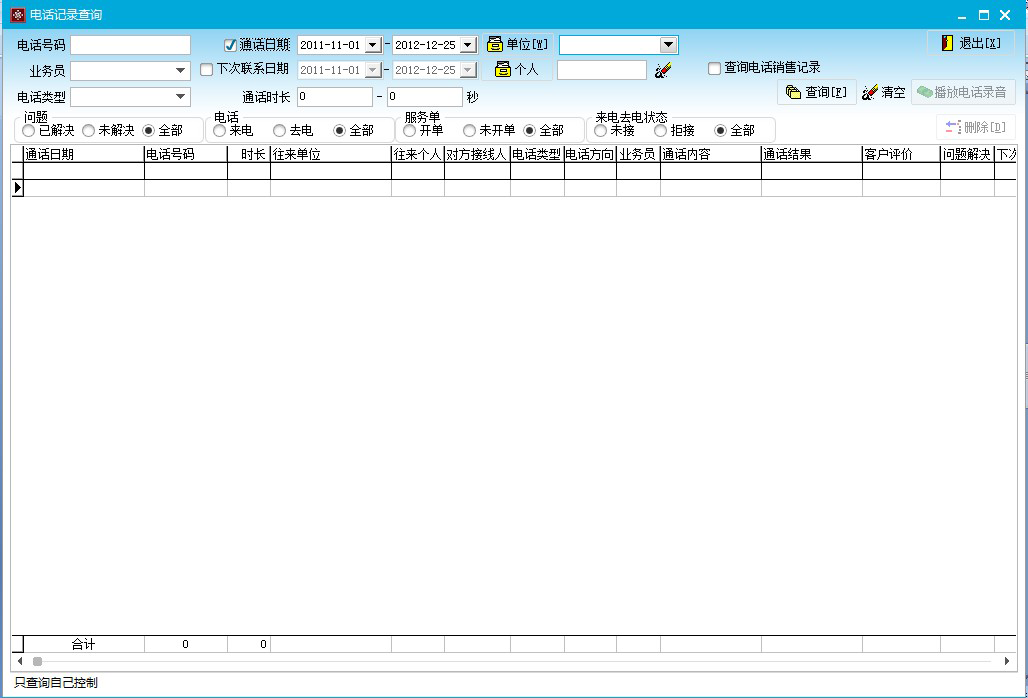Click the 退出[X] exit button

[x=971, y=43]
